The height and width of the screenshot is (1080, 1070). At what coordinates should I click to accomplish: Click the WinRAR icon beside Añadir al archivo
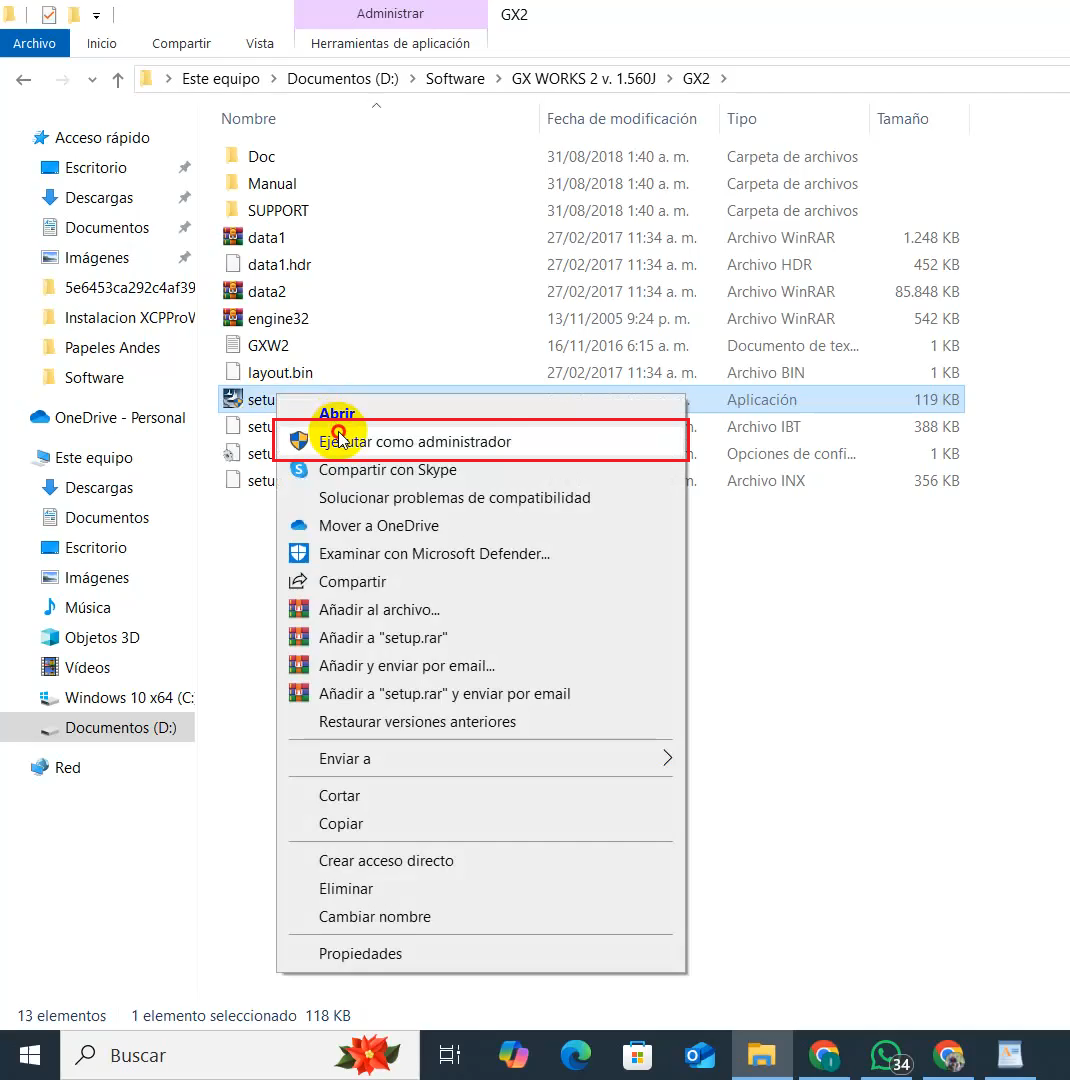point(299,610)
